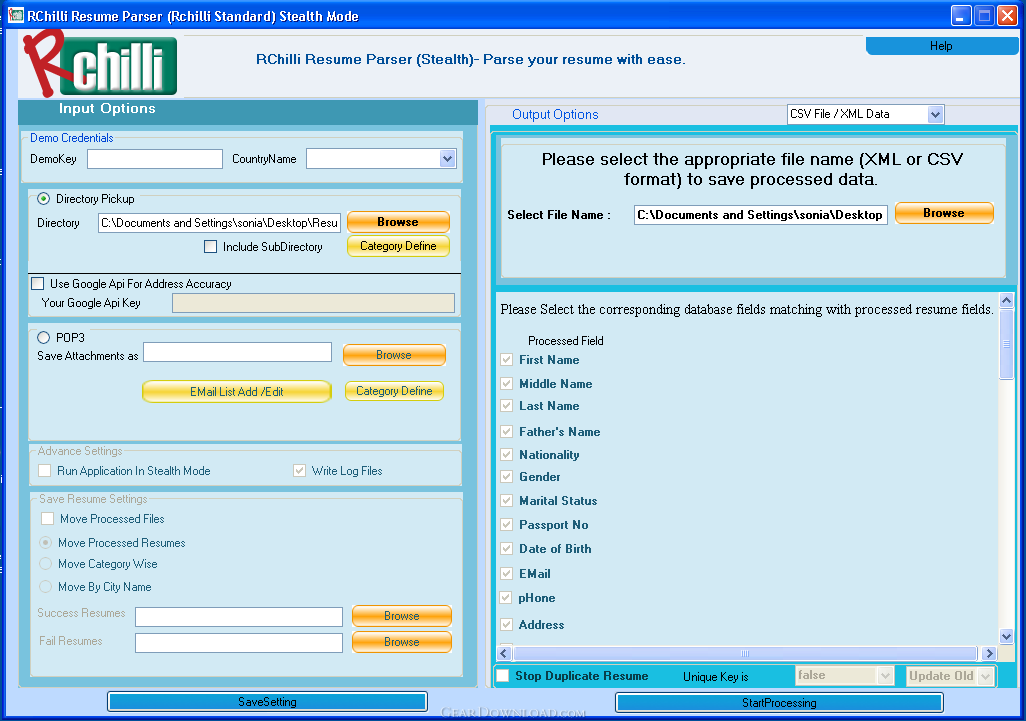
Task: Click the Output Options header label
Action: (x=555, y=114)
